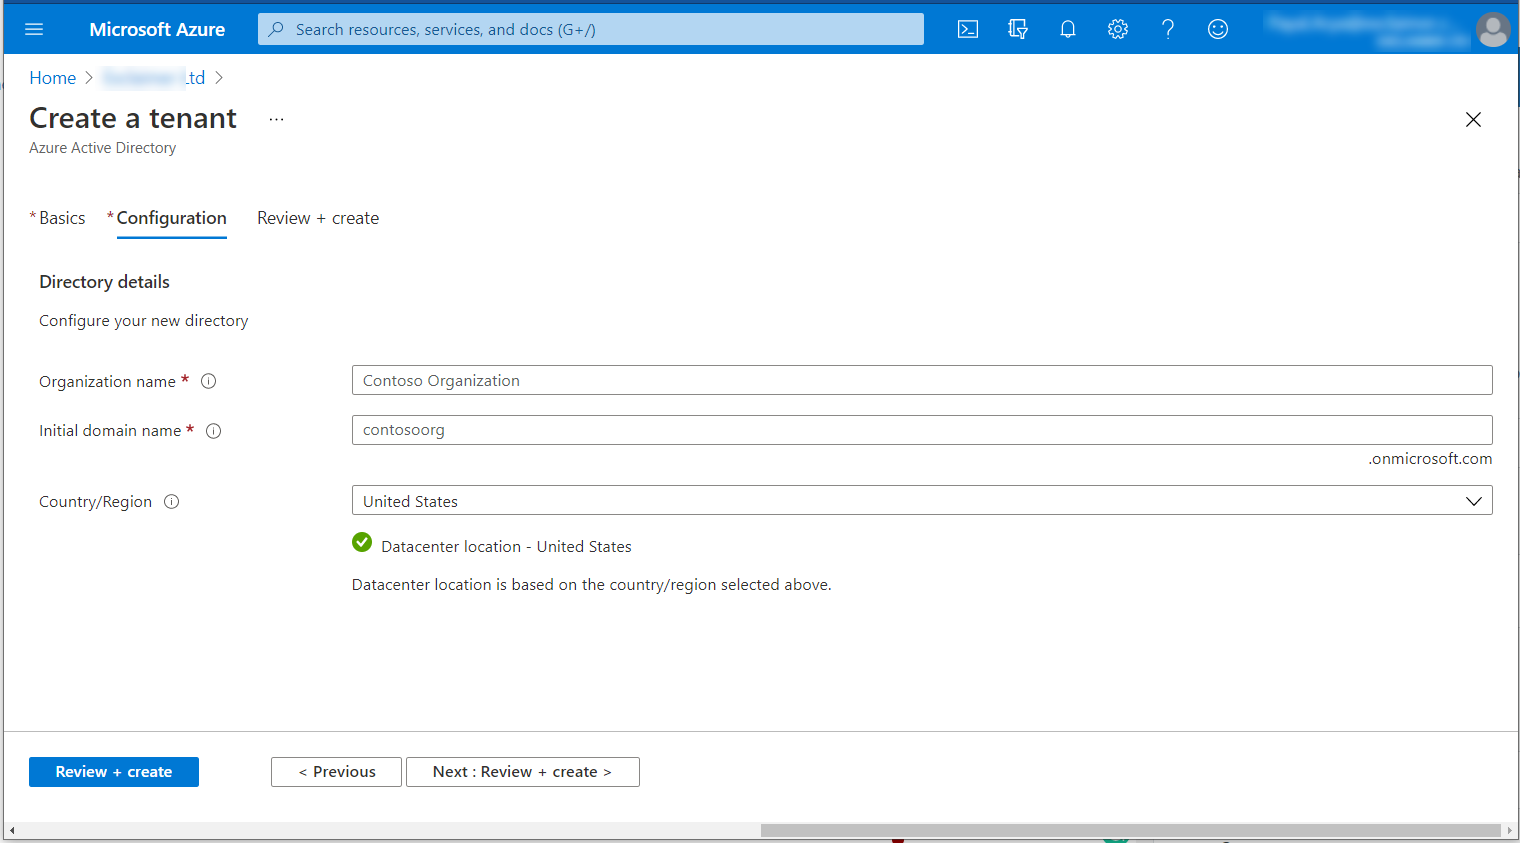The height and width of the screenshot is (843, 1520).
Task: Go back with the Previous button
Action: click(336, 772)
